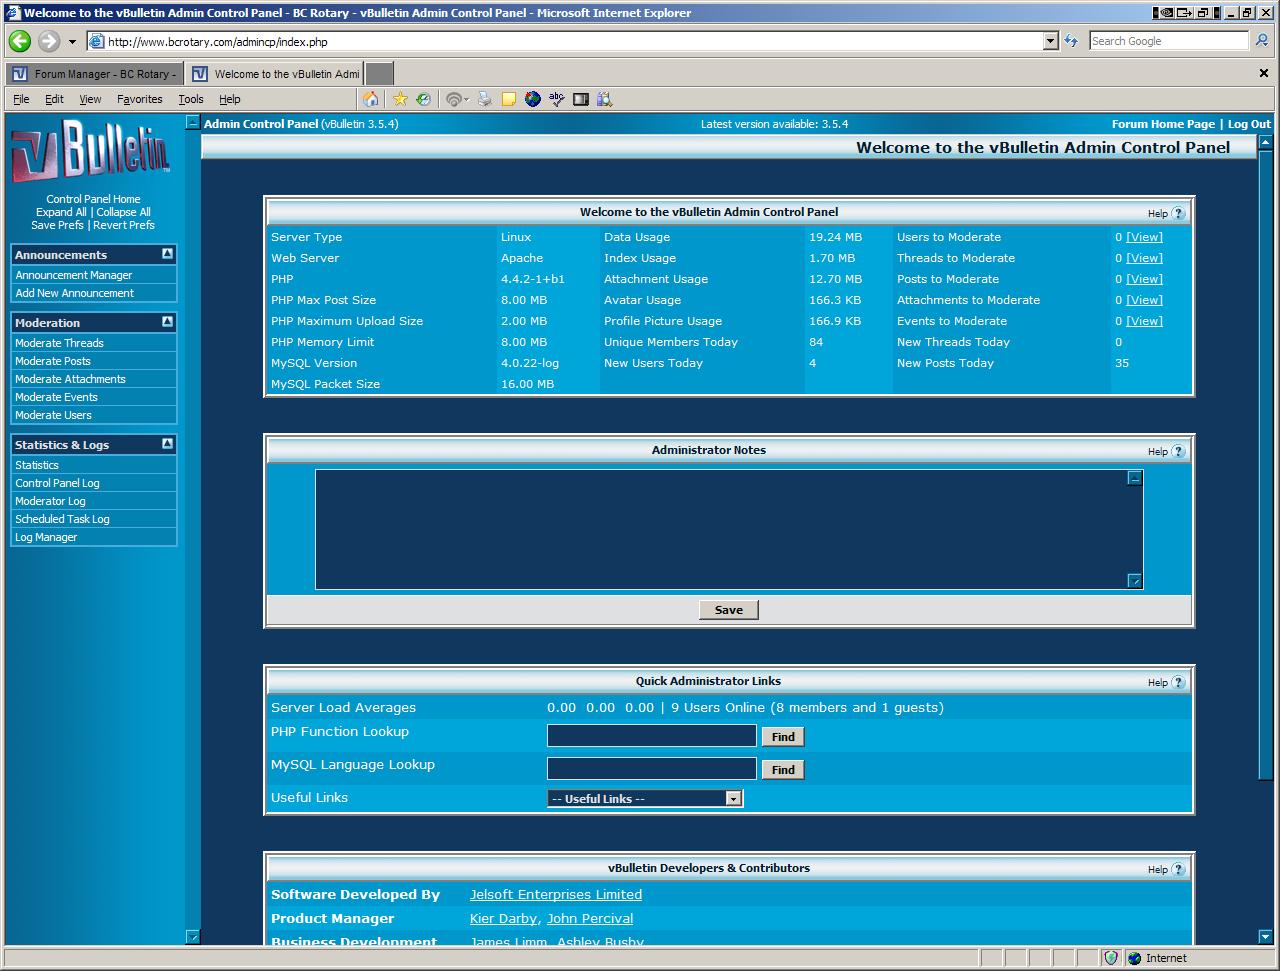Click the Print icon in the toolbar

(x=485, y=99)
